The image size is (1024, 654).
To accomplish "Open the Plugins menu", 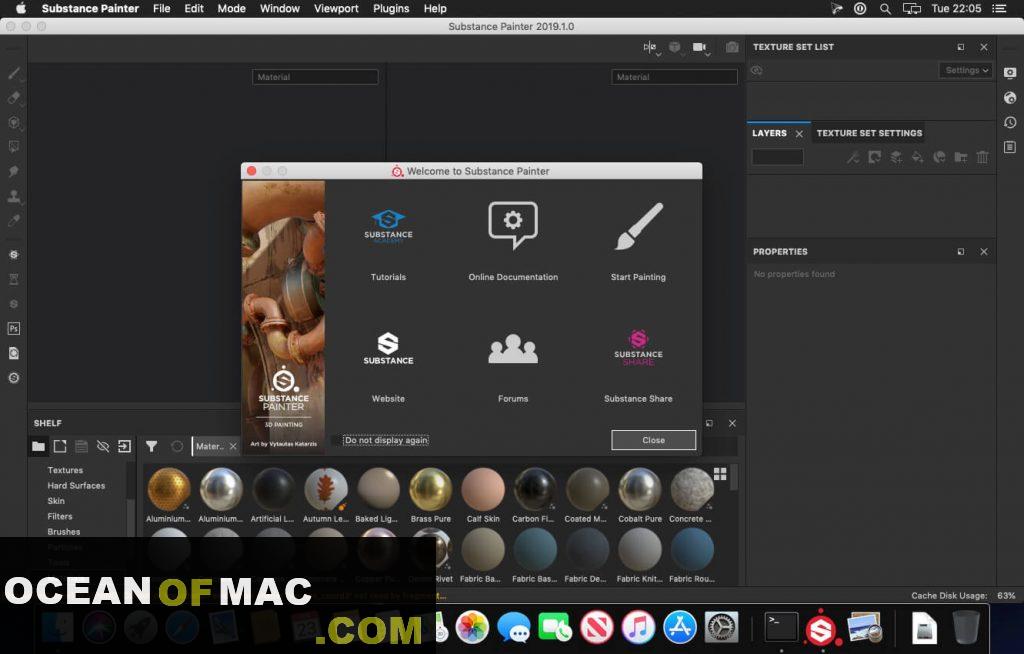I will click(x=391, y=8).
